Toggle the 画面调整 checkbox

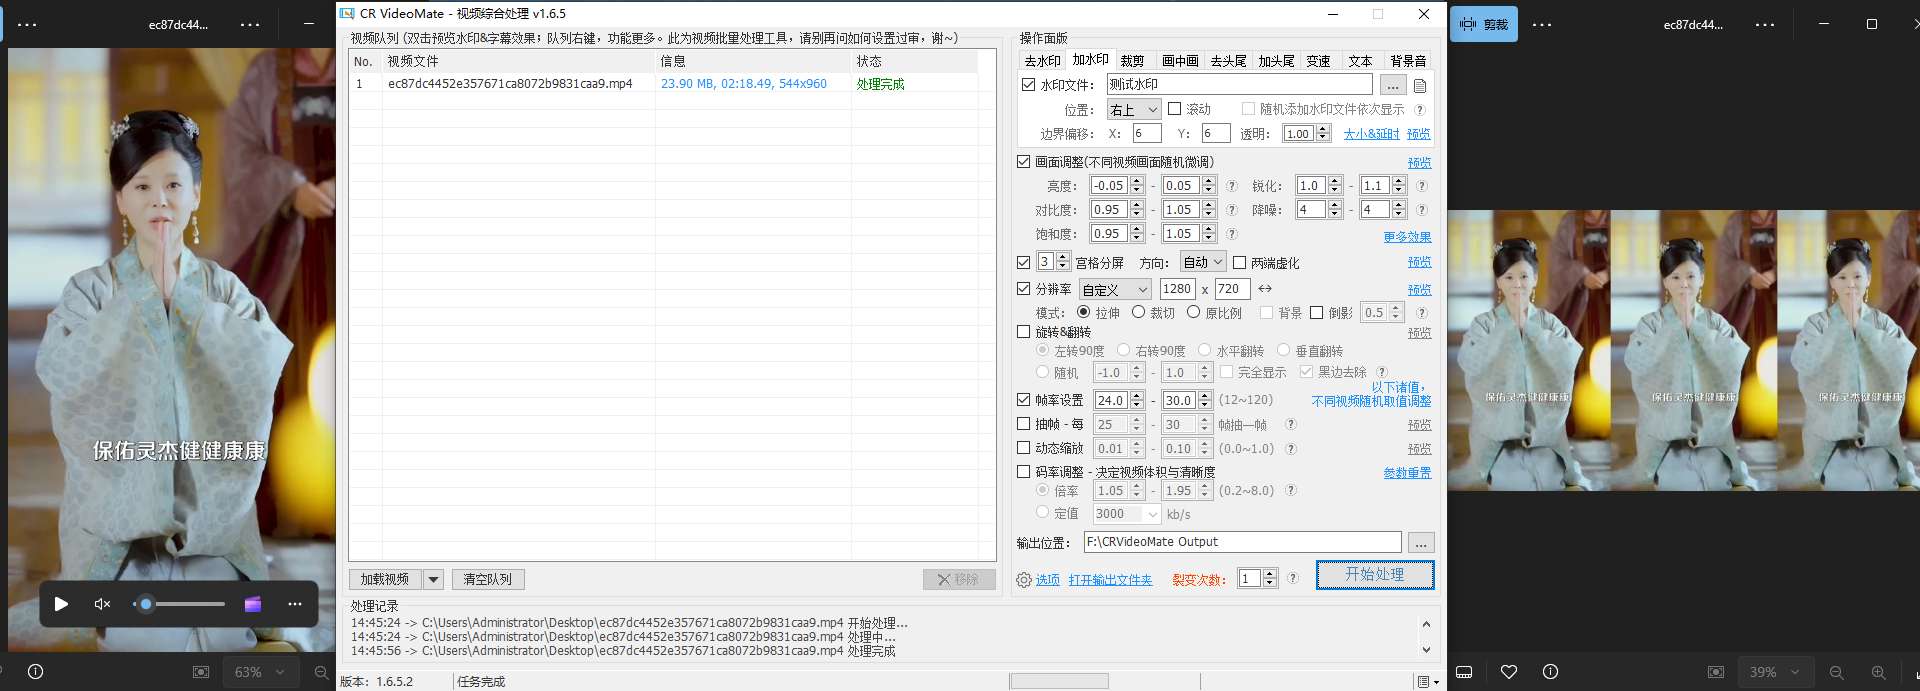(1024, 161)
